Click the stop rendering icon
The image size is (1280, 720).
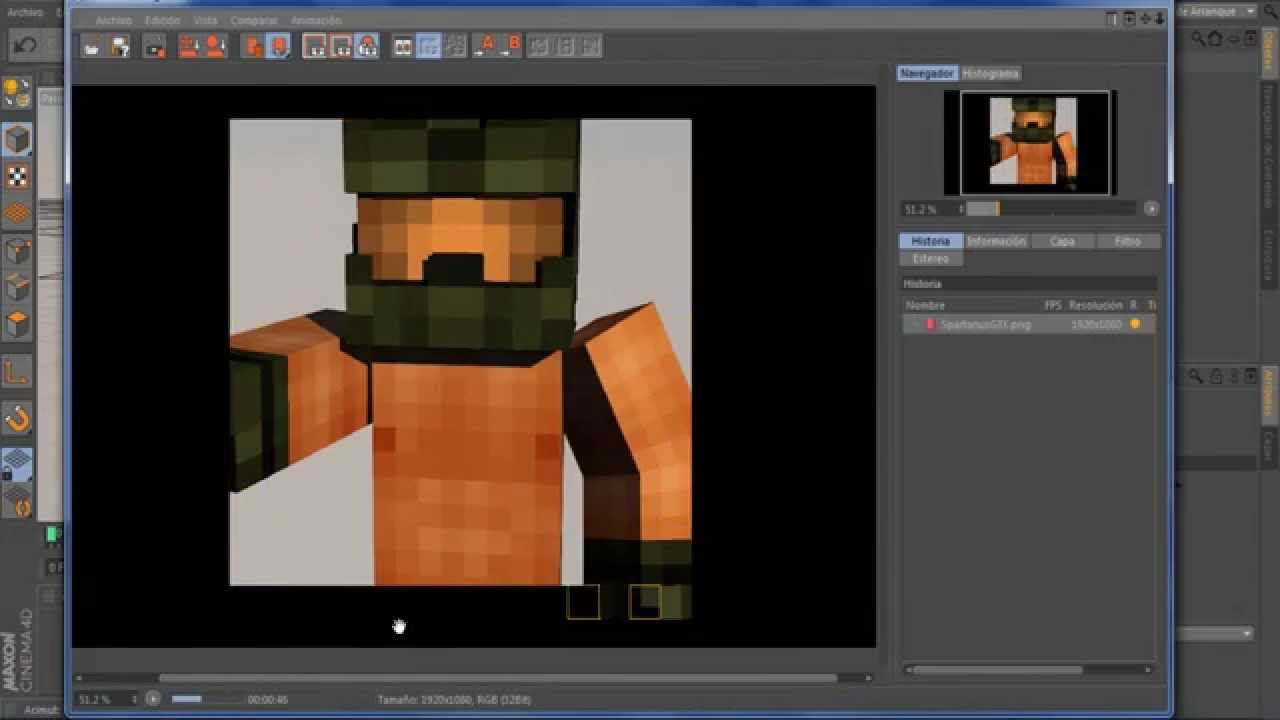[x=154, y=46]
